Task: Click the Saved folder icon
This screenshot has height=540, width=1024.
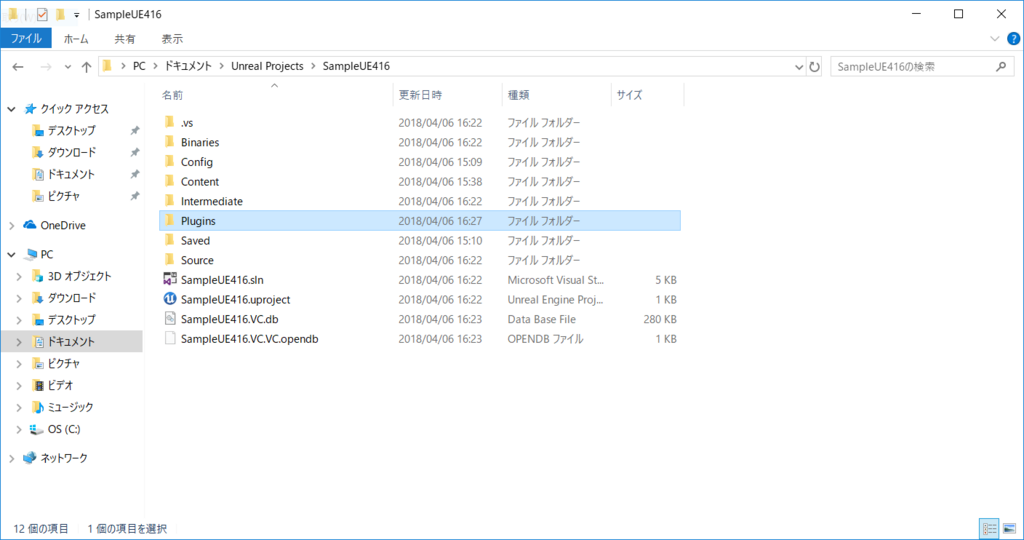Action: (170, 240)
